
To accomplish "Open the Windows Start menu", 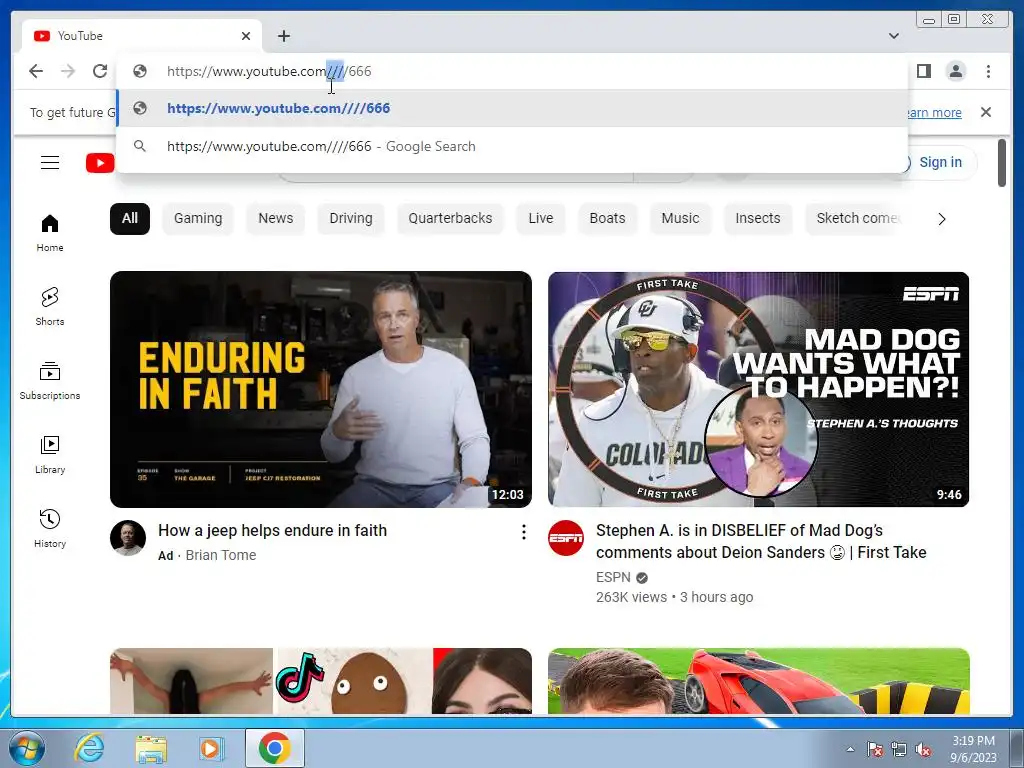I will [x=27, y=748].
